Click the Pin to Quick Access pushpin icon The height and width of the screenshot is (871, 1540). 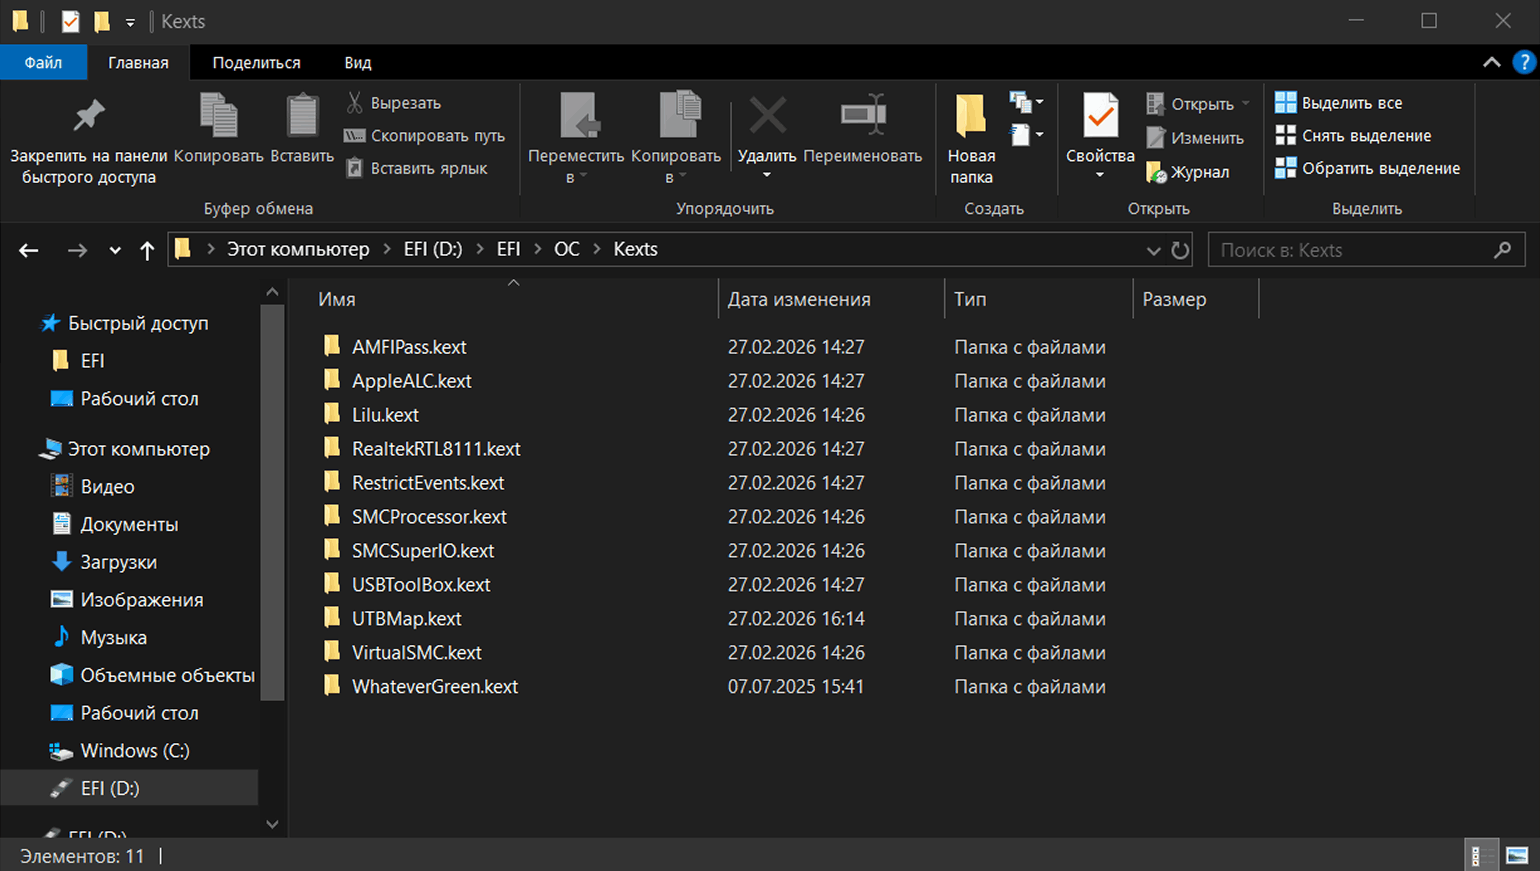pyautogui.click(x=88, y=116)
